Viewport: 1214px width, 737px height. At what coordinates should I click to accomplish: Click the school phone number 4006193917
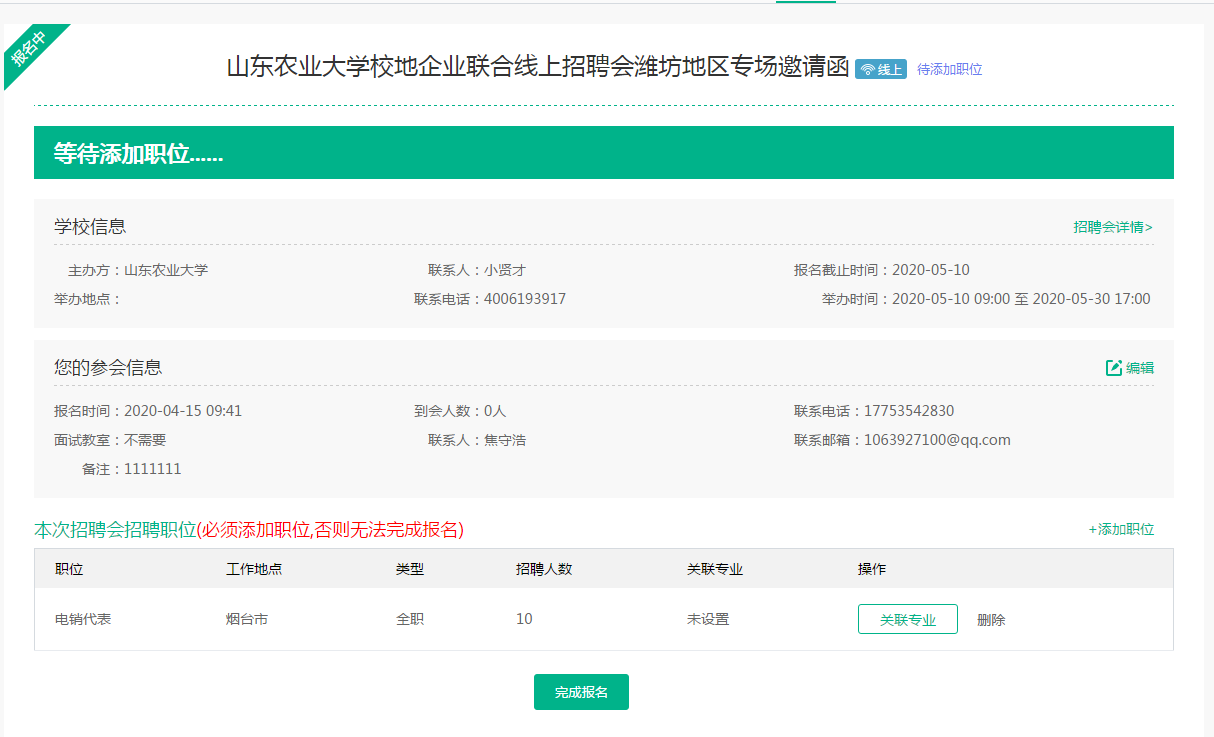525,299
